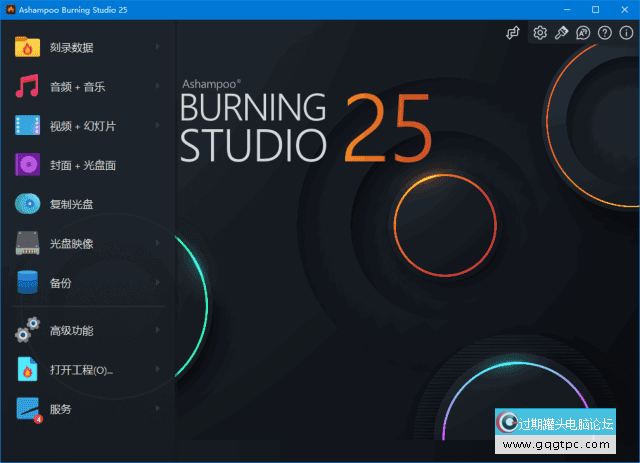This screenshot has height=463, width=640.
Task: Click the paintbrush theme icon
Action: point(562,33)
